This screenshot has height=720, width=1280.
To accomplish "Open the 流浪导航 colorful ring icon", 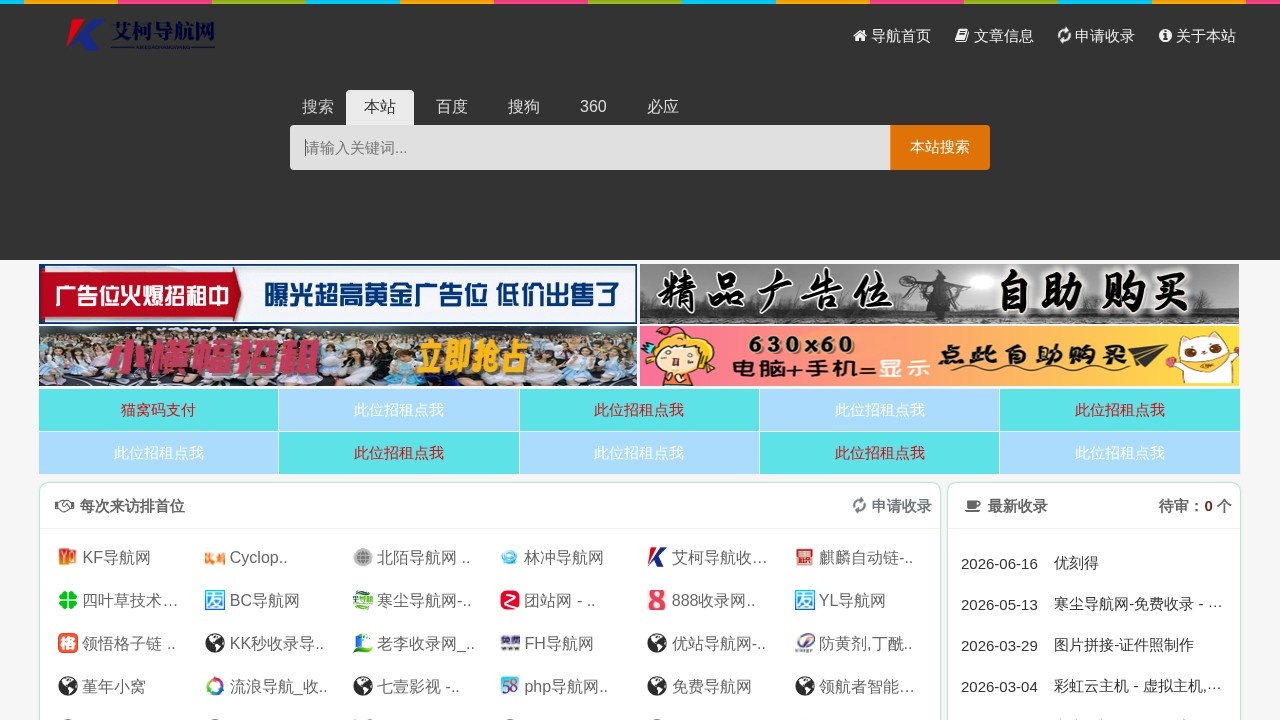I will pos(215,686).
